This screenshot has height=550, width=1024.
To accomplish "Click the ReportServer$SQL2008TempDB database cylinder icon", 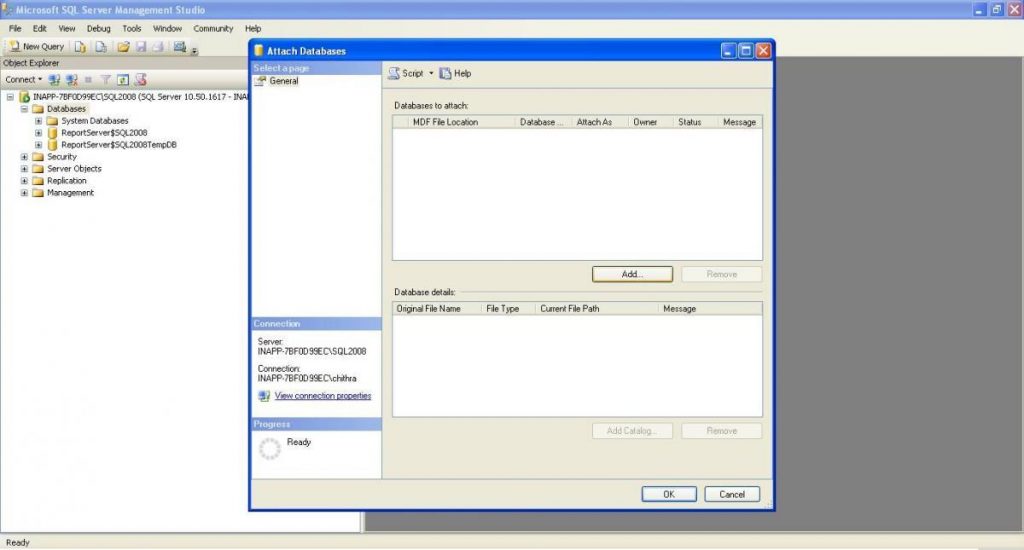I will click(x=52, y=145).
